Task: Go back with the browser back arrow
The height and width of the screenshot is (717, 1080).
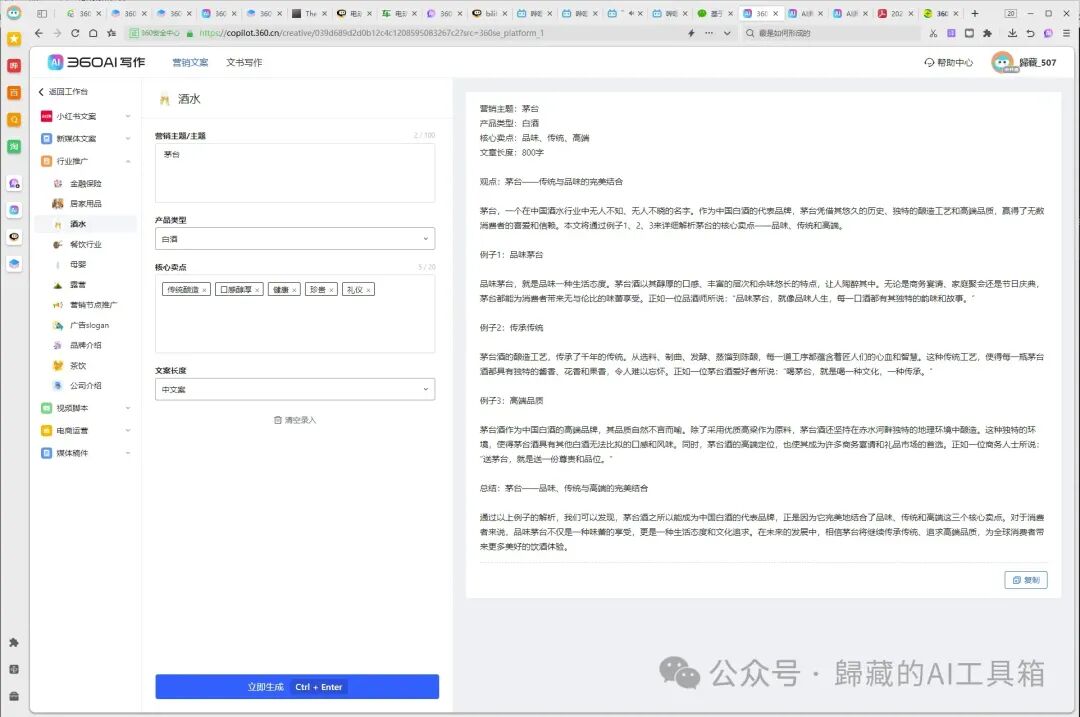Action: 39,33
